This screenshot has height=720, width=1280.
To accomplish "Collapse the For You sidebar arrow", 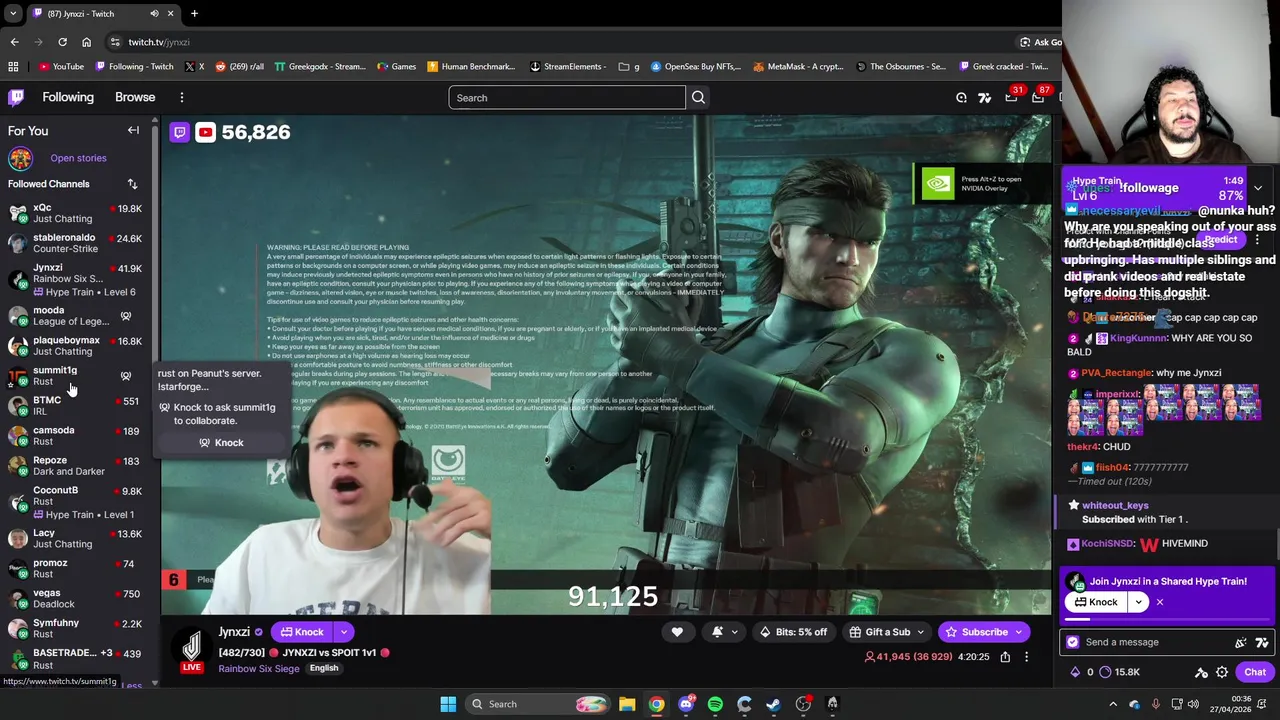I will pos(133,130).
